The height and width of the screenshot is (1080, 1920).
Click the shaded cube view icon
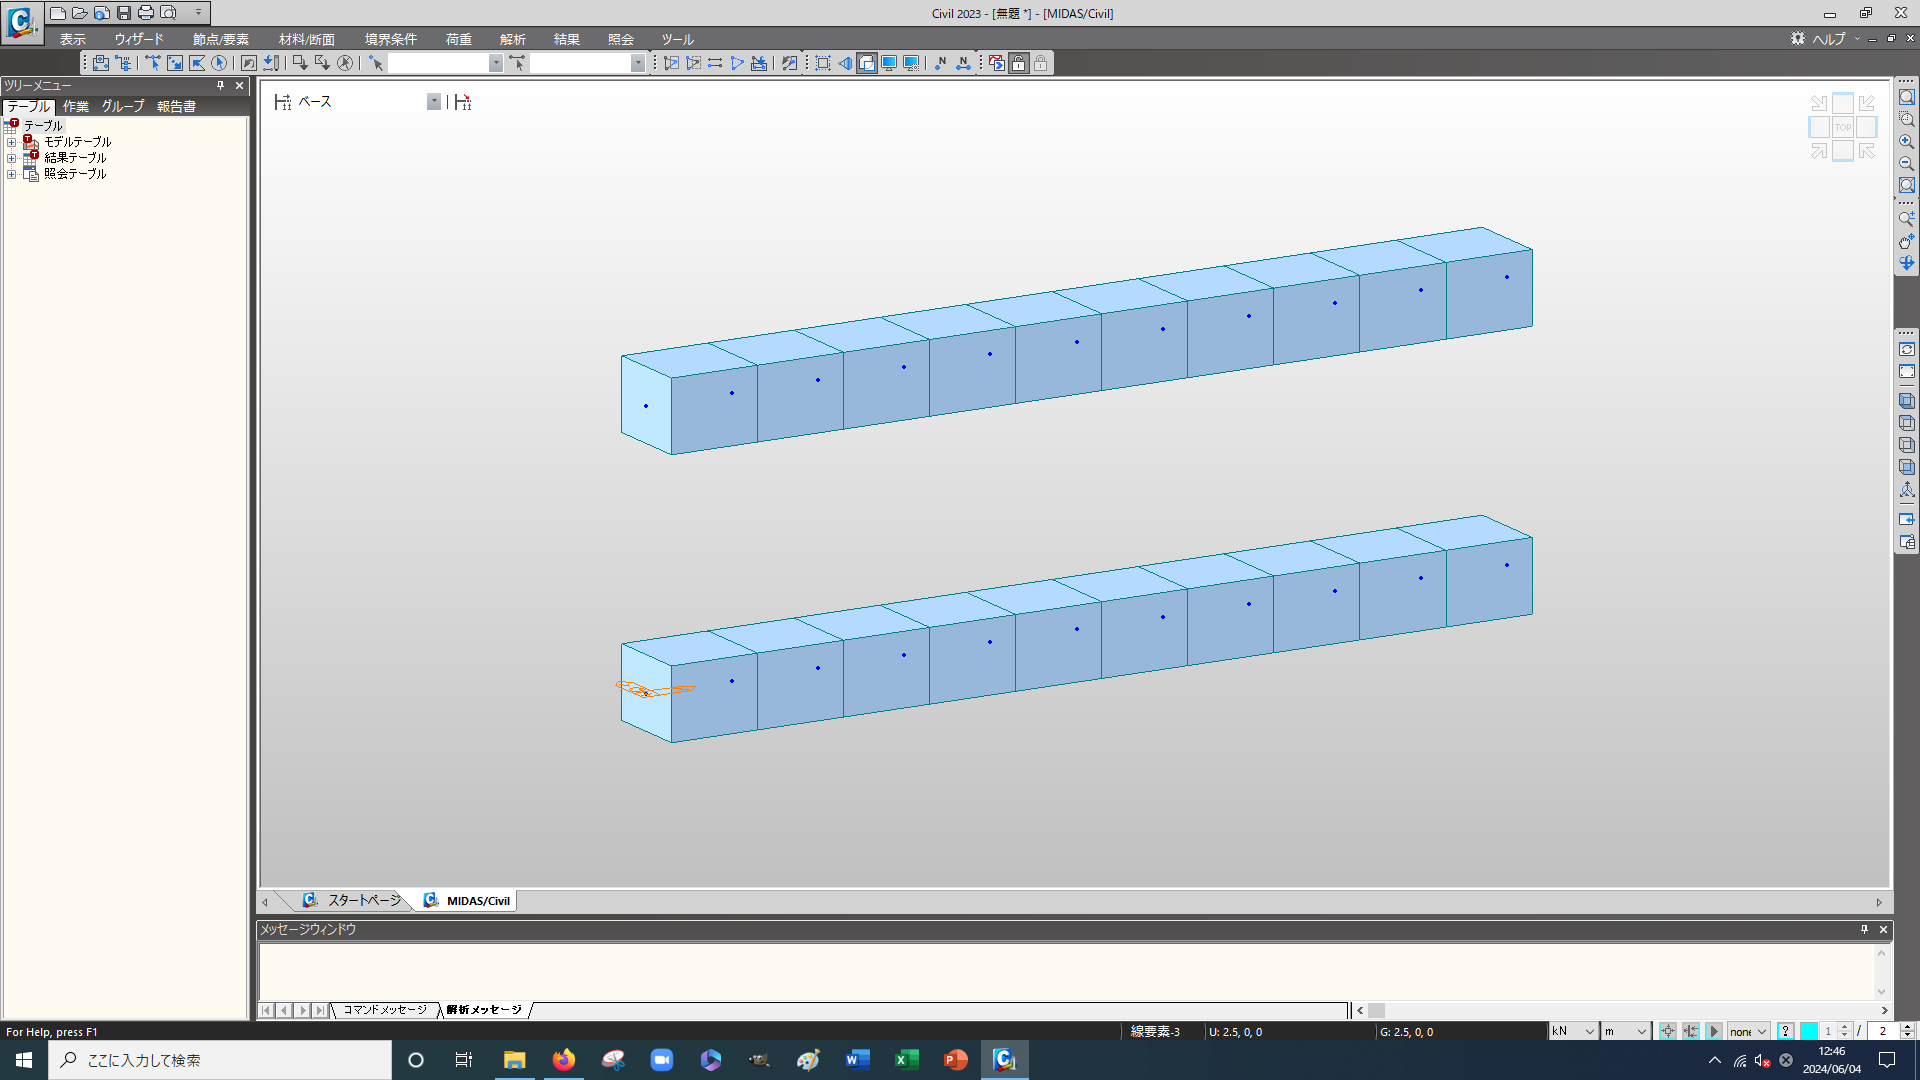click(x=1907, y=401)
